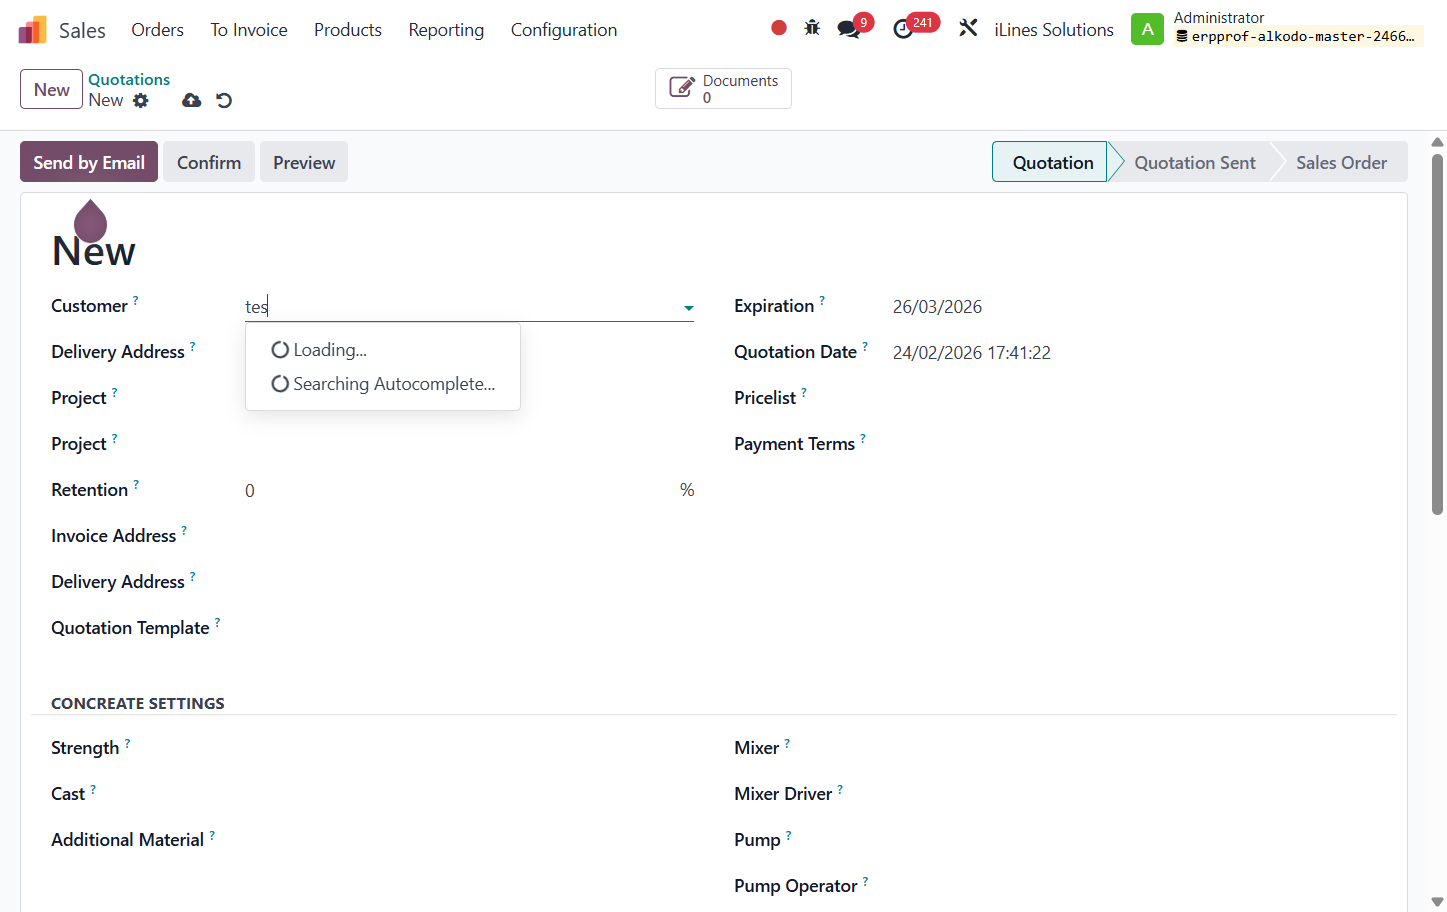Screen dimensions: 1447x912
Task: Open the Sales app home icon
Action: (33, 30)
